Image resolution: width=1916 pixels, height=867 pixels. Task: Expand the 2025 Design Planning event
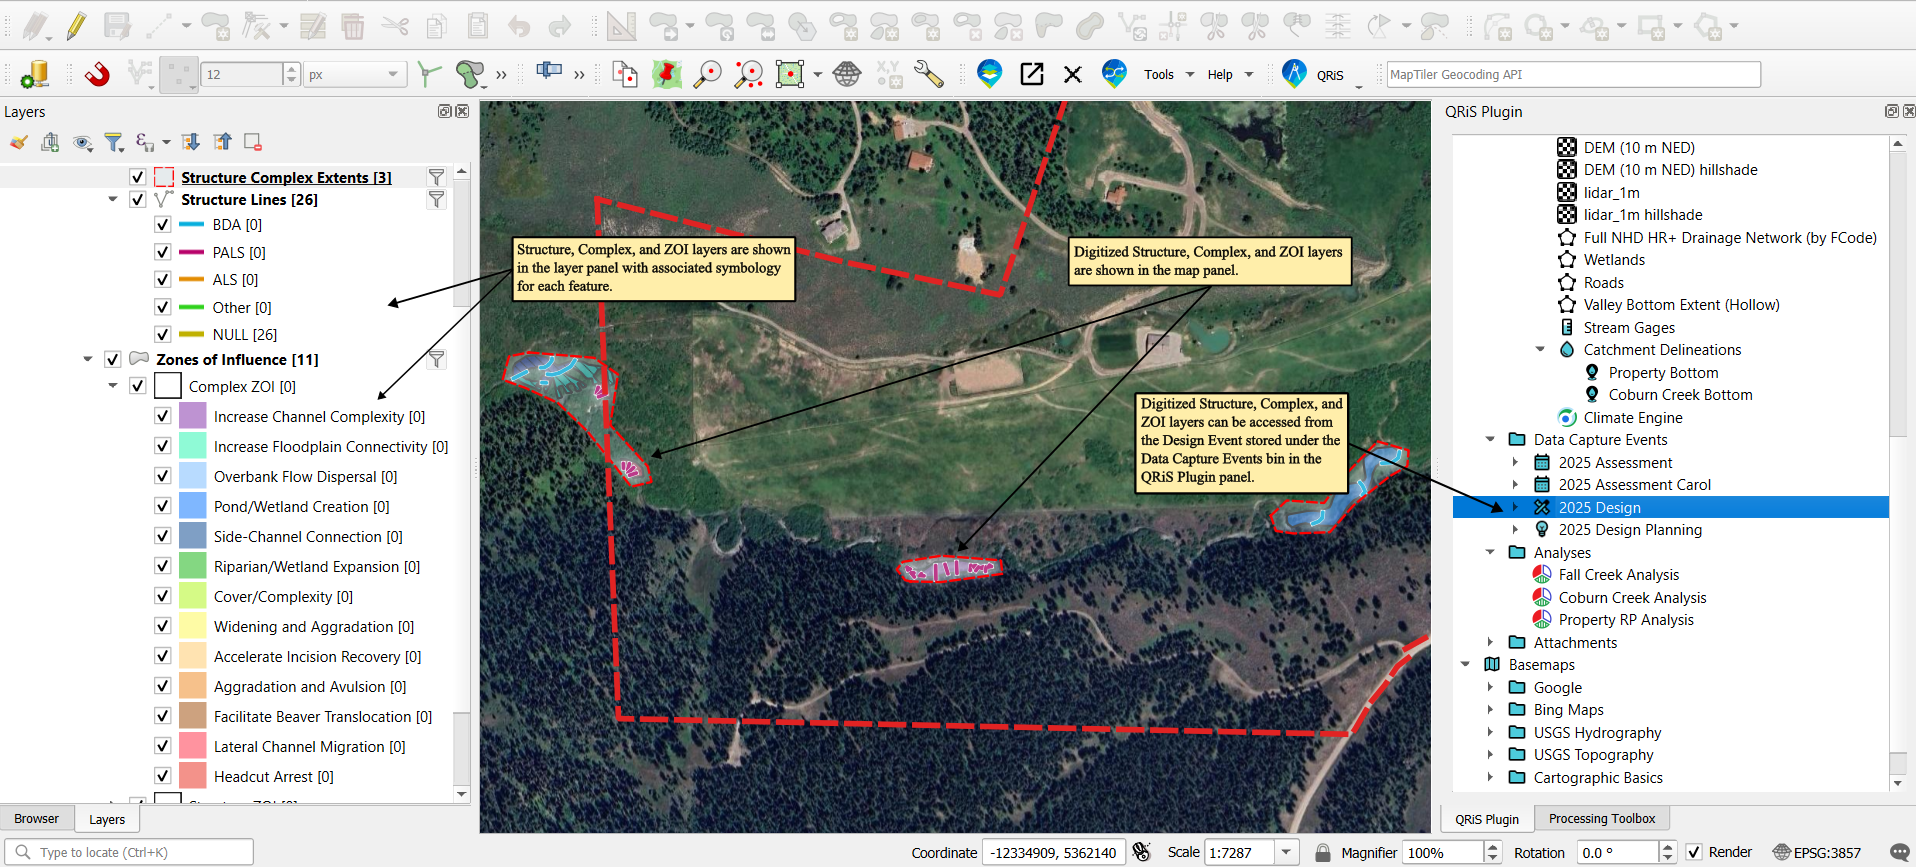1515,530
